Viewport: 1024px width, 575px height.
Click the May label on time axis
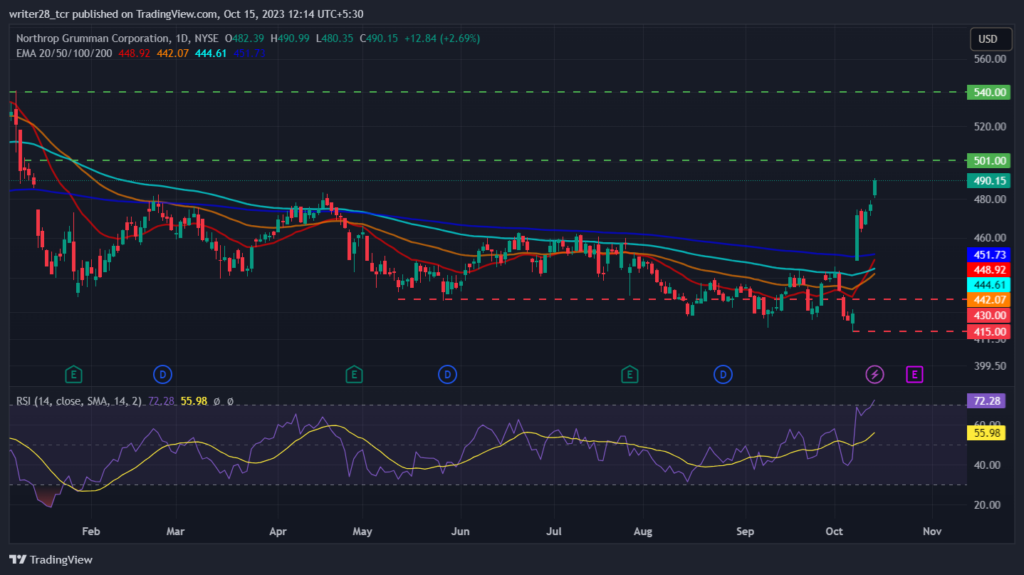(362, 531)
